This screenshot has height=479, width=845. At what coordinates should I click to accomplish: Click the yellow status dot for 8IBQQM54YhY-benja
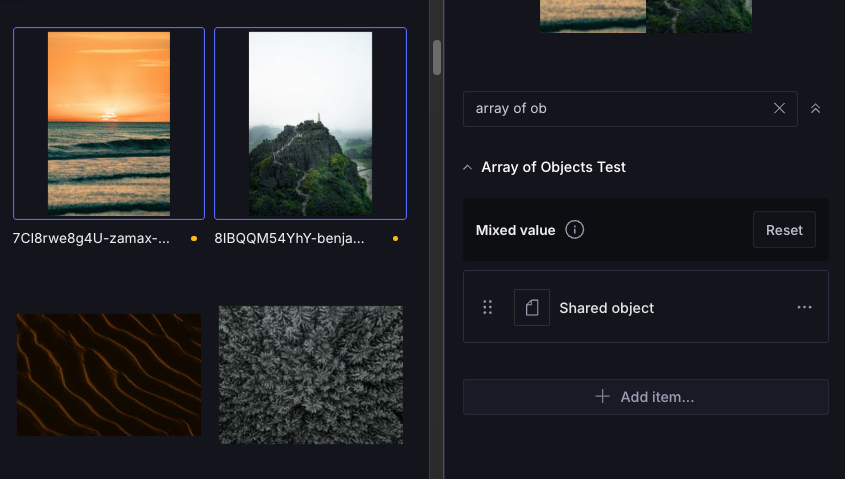396,238
